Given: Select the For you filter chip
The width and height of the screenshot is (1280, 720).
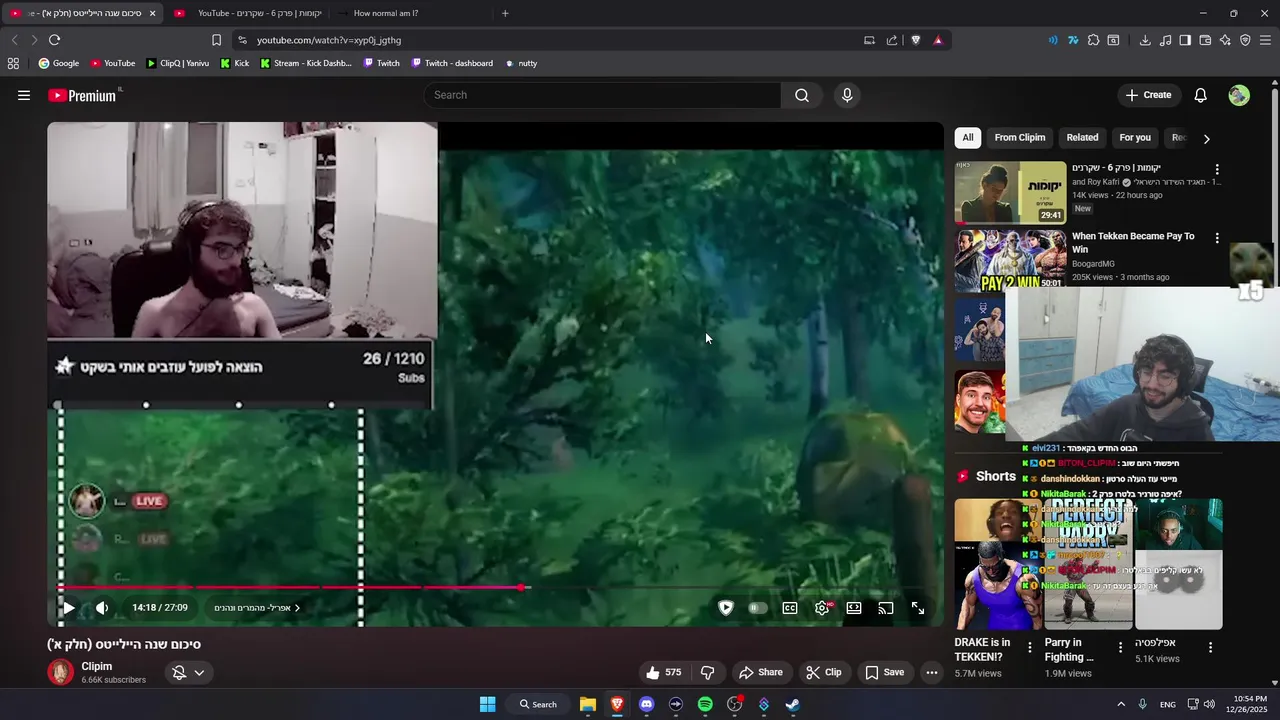Looking at the screenshot, I should 1135,138.
